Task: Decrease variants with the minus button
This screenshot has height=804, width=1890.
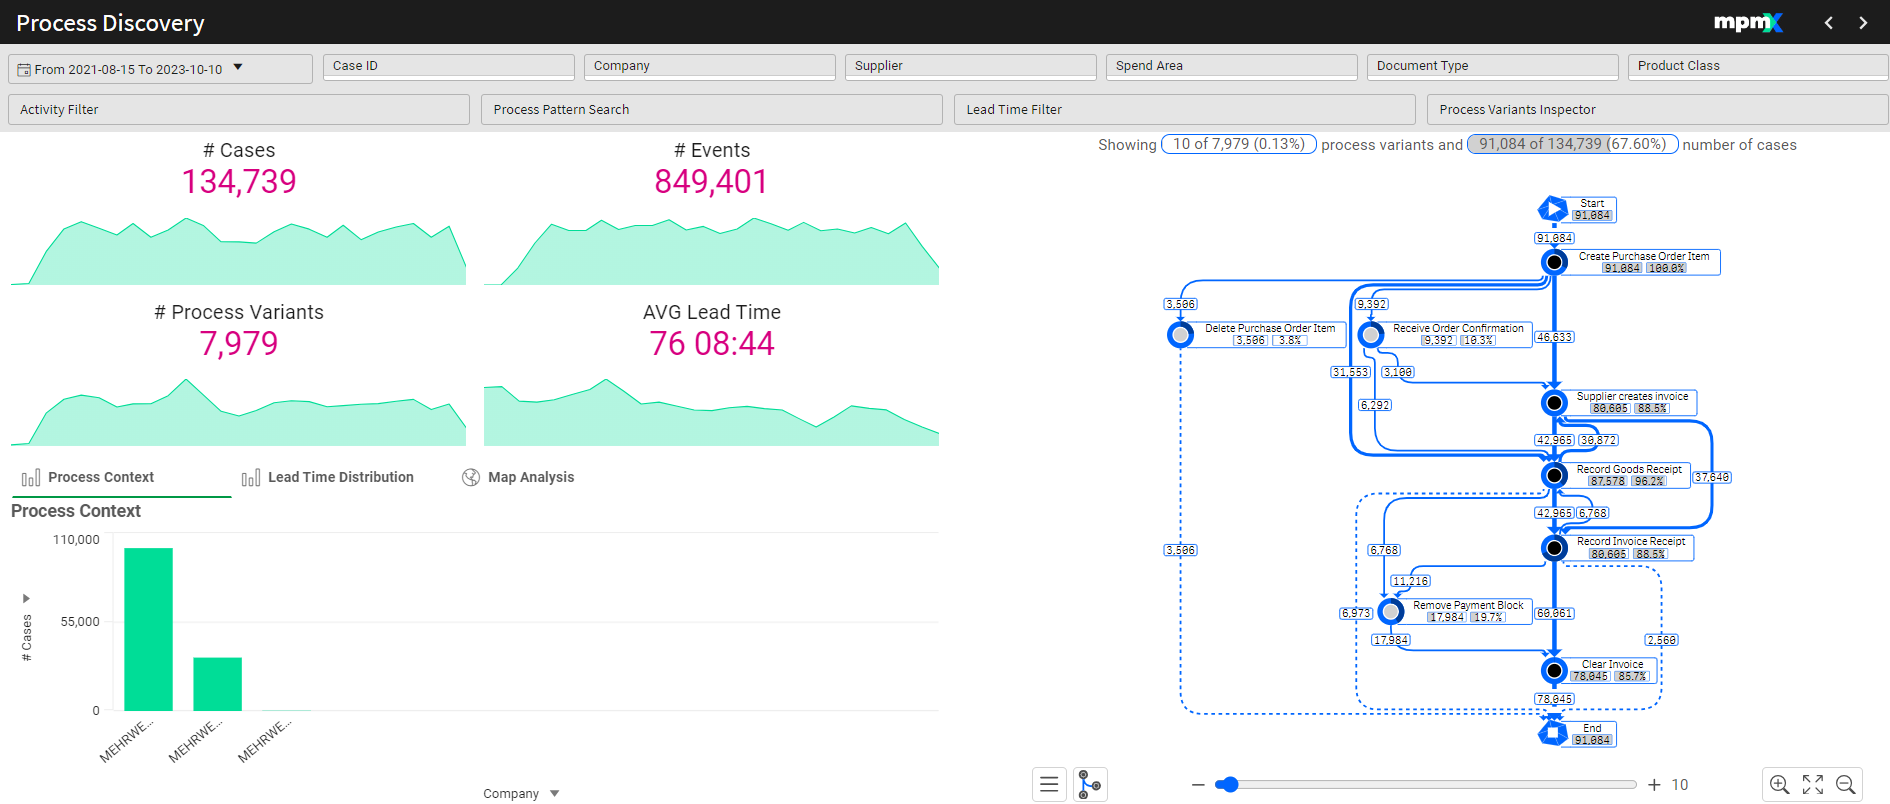Action: 1198,785
